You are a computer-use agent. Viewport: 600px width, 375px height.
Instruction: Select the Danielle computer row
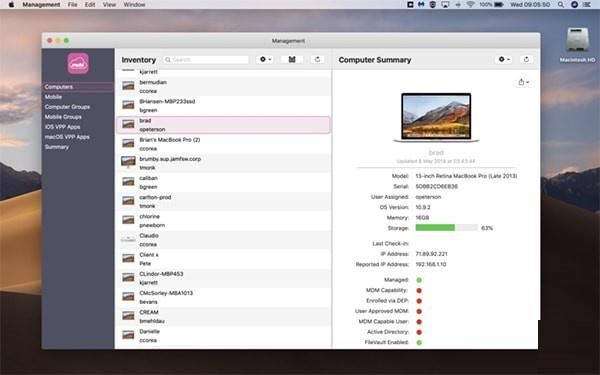(223, 336)
